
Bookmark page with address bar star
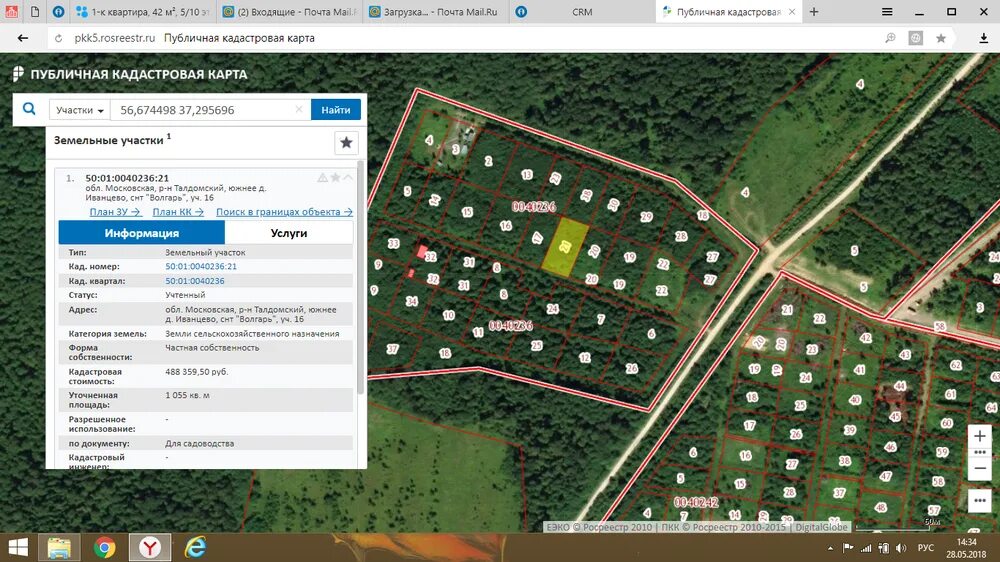point(941,38)
